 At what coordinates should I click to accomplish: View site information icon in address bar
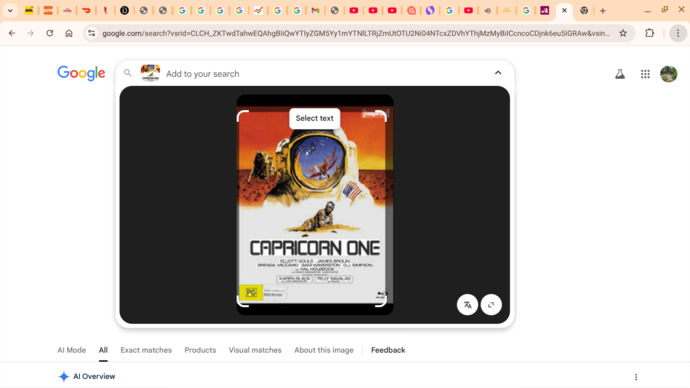pos(91,33)
